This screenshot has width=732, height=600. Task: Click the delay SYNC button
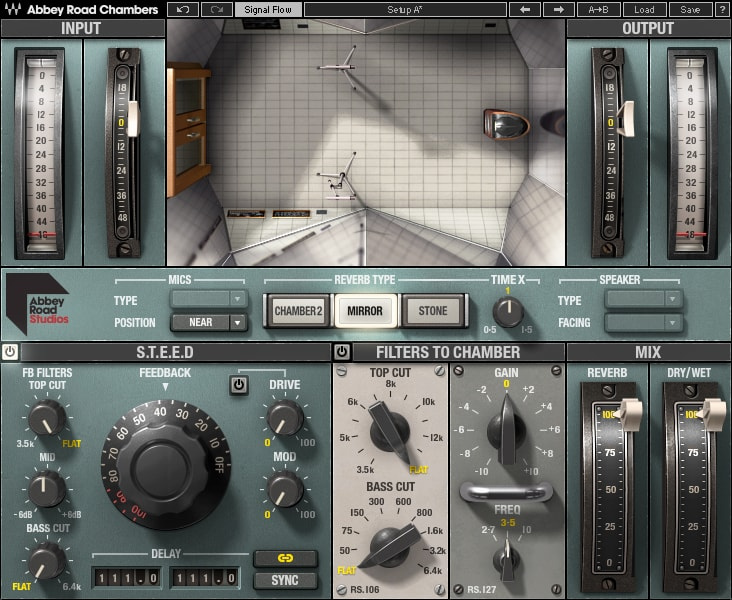tap(286, 580)
